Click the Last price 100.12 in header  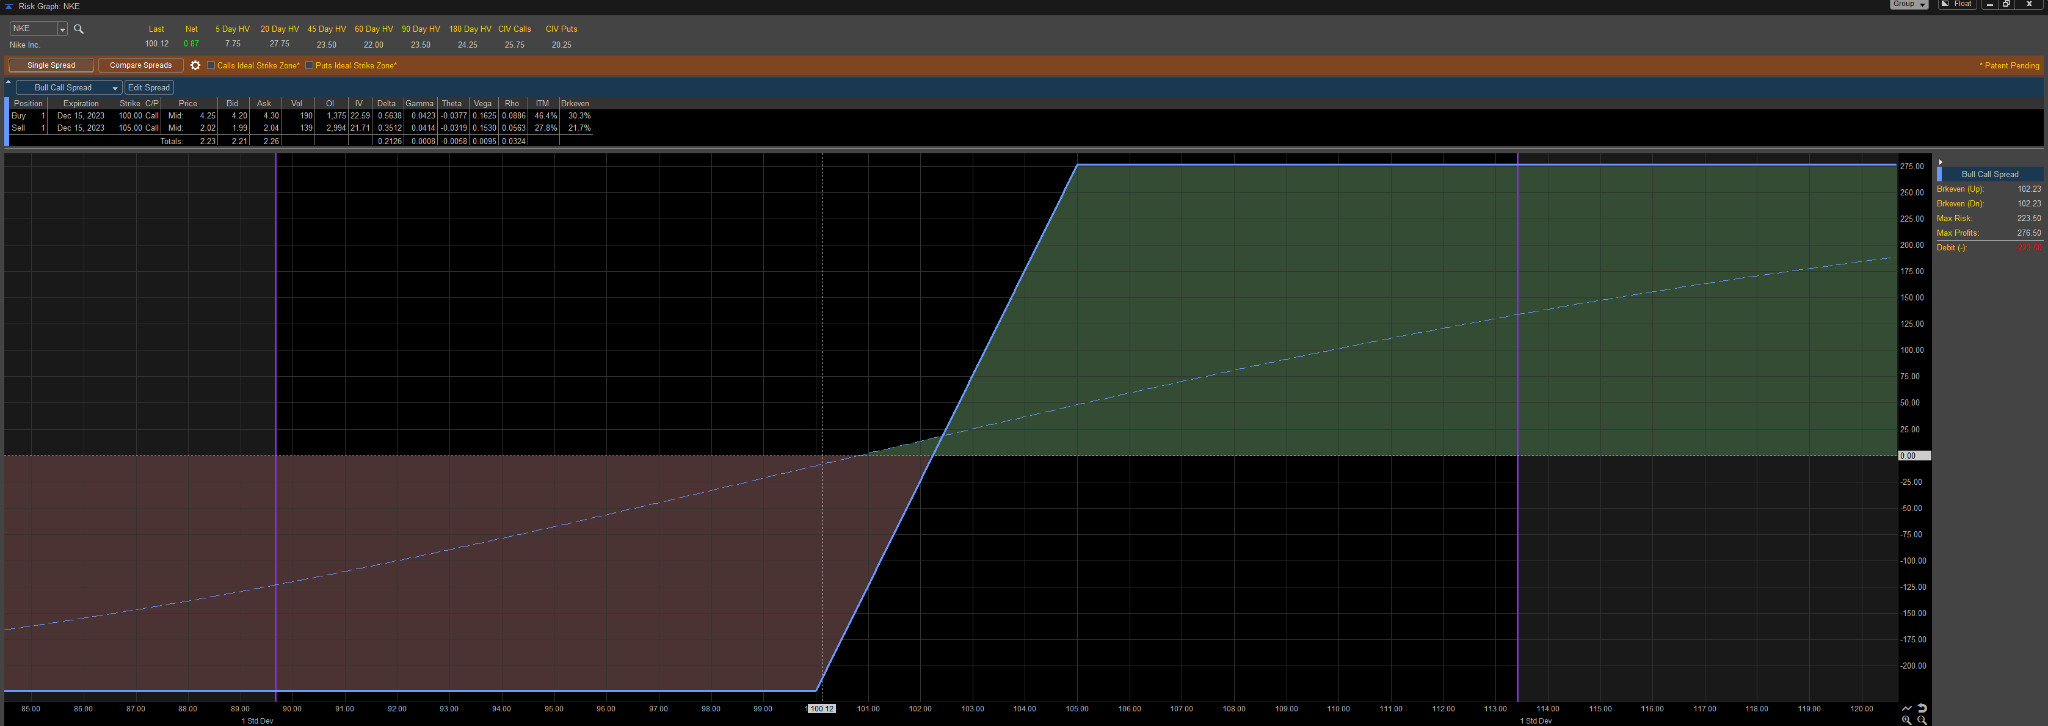(x=156, y=44)
